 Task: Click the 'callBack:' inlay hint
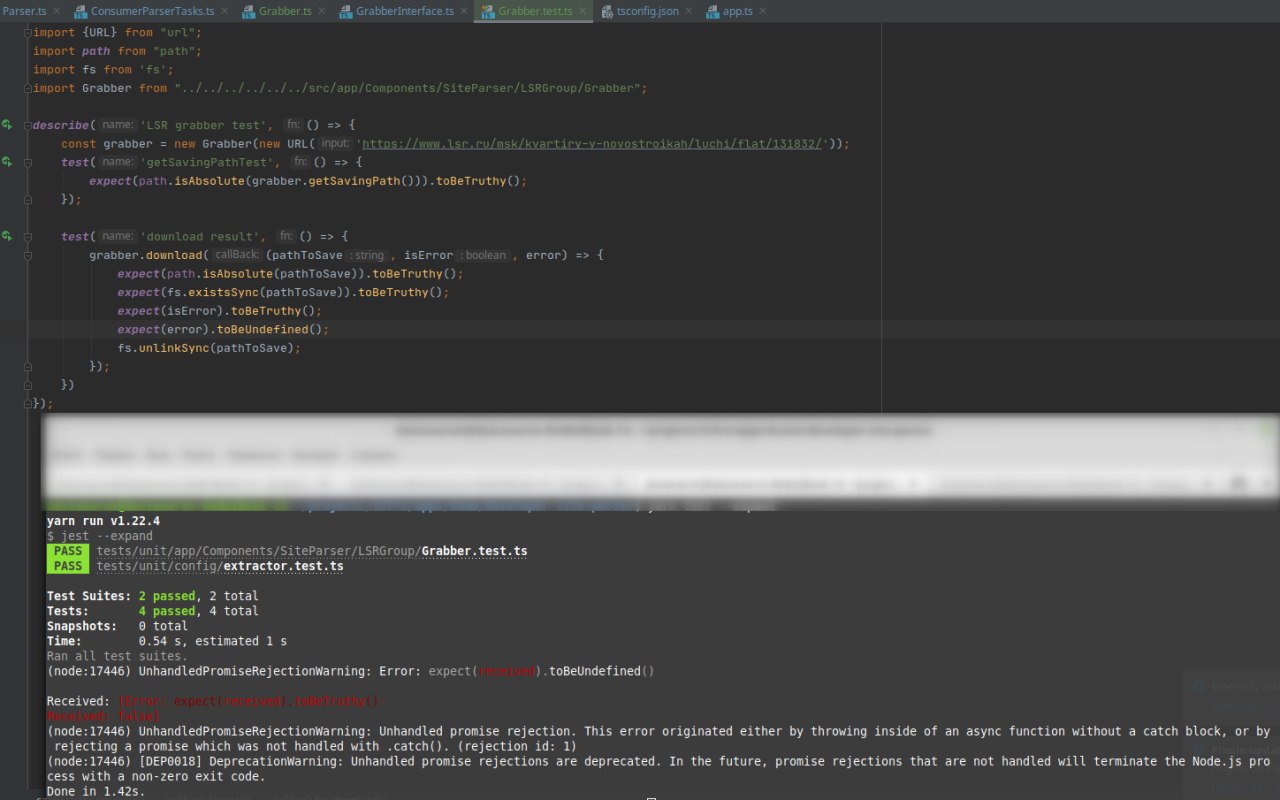coord(237,255)
